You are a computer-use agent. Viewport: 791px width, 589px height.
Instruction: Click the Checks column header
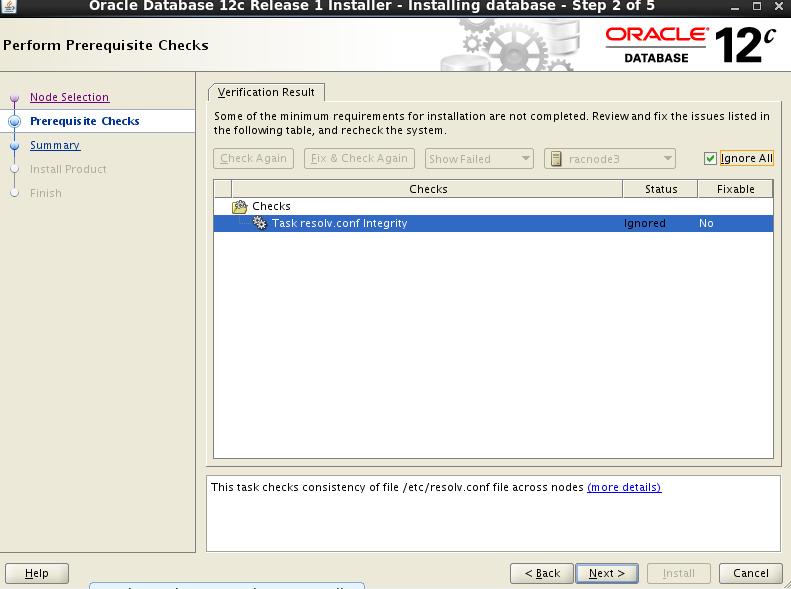(x=428, y=189)
